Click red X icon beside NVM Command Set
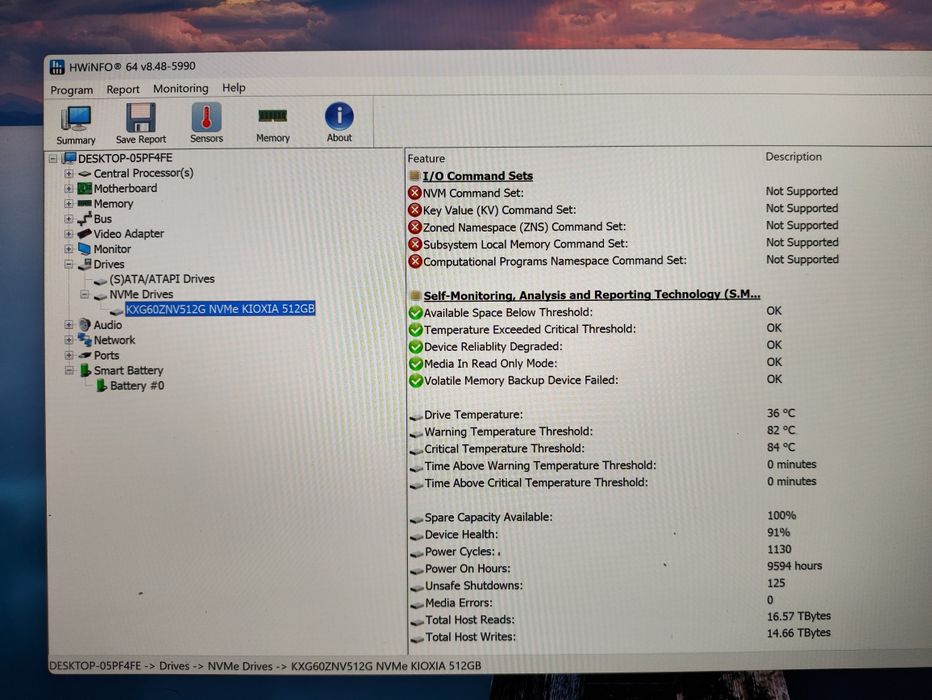The image size is (932, 700). point(415,193)
